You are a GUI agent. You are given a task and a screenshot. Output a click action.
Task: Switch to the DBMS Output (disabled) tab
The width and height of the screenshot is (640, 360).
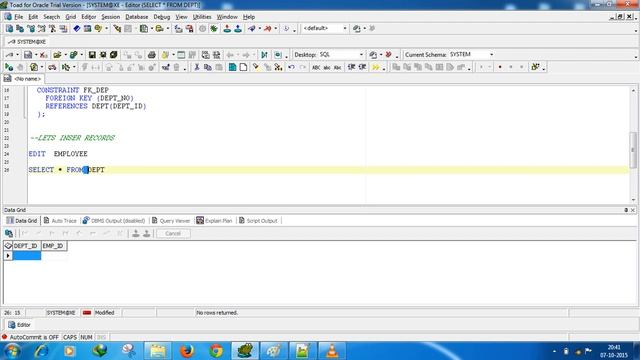(114, 221)
